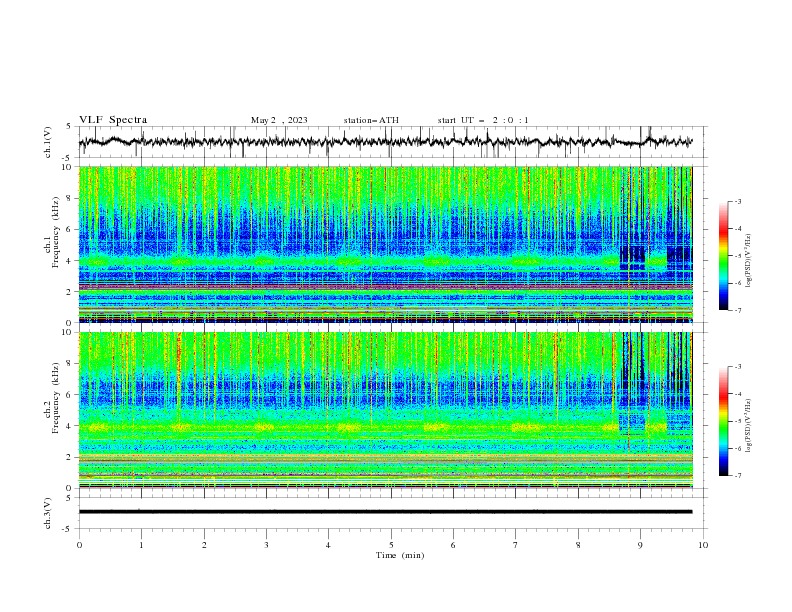Screen dimensions: 792x612
Task: Click the ch.2 color bar "log(PSD)(V²/Hz)" label
Action: coord(749,427)
